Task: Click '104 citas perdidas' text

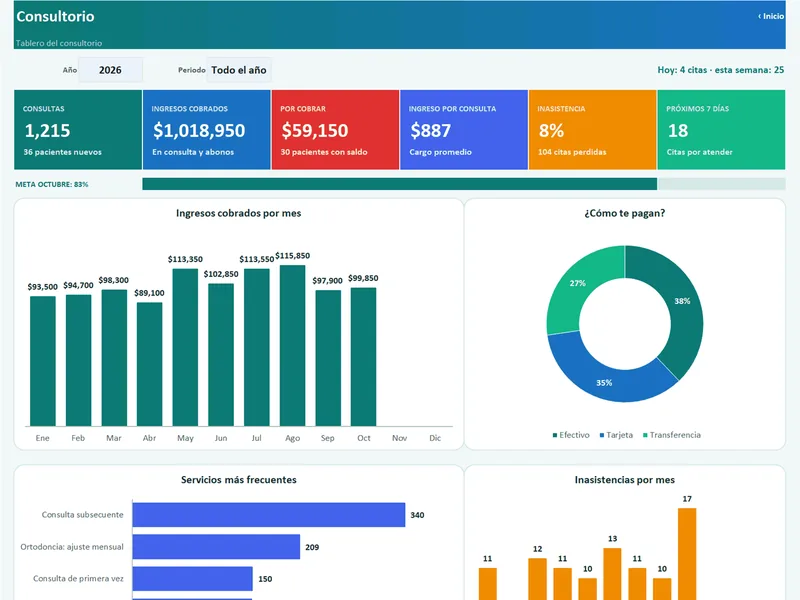Action: [x=572, y=152]
